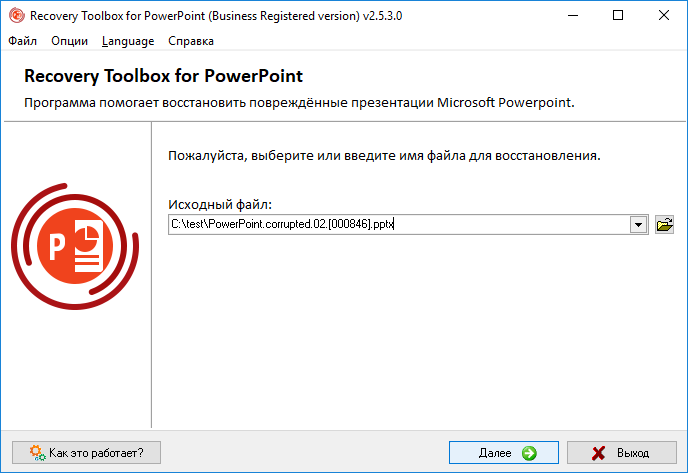Click the large PowerPoint recovery logo
The image size is (688, 473).
[75, 247]
